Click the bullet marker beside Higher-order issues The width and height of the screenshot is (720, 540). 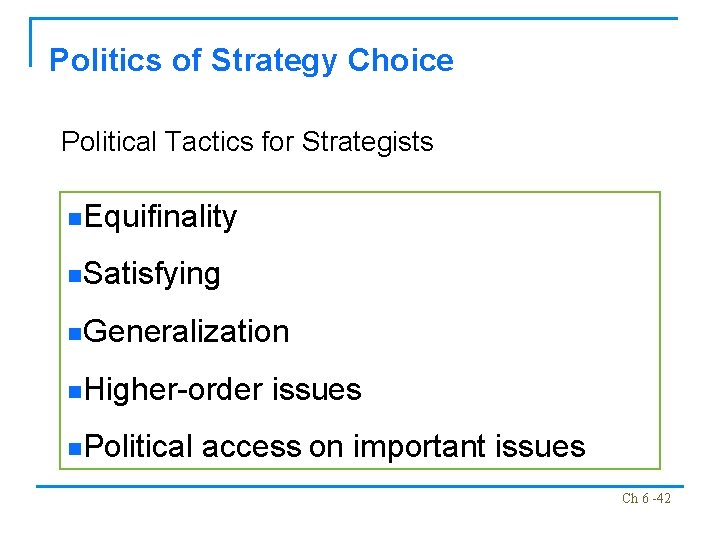(76, 390)
